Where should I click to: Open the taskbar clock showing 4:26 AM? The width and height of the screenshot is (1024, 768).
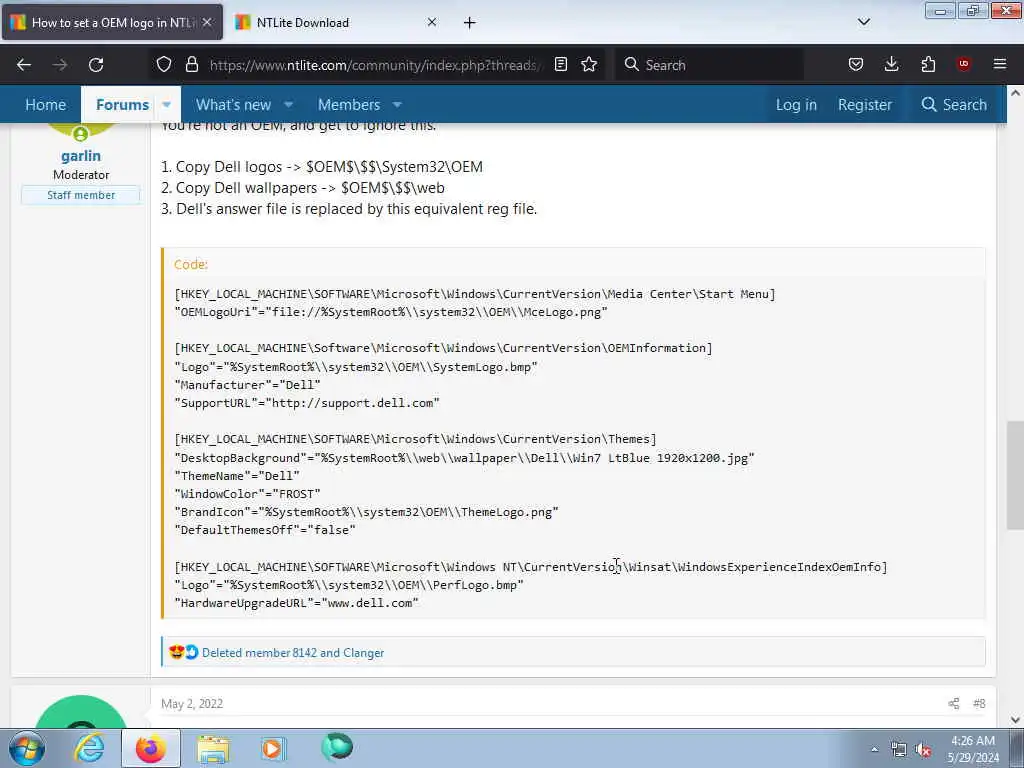973,749
